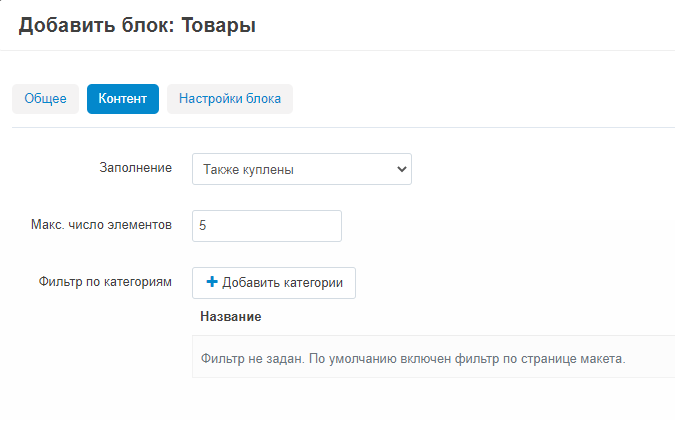675x422 pixels.
Task: Open the Заполнение dropdown
Action: [301, 169]
